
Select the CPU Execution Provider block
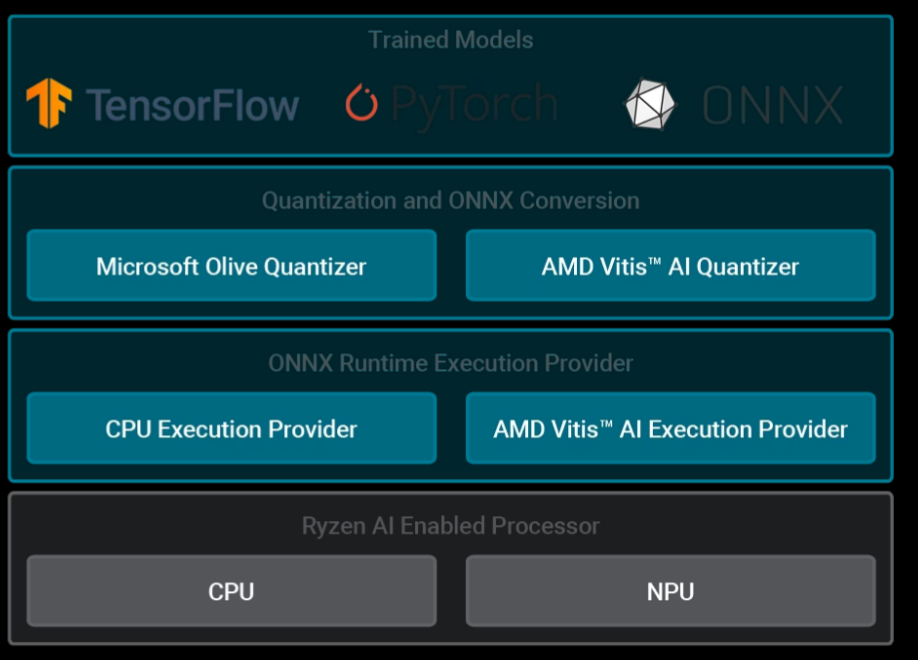[232, 428]
